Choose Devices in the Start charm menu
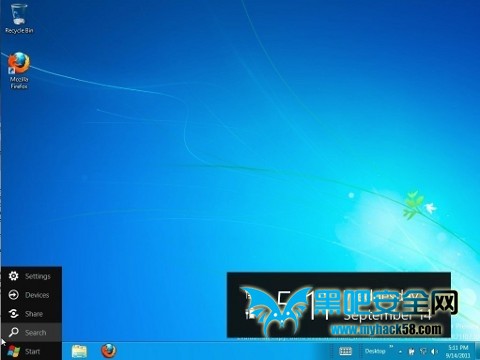 coord(31,295)
